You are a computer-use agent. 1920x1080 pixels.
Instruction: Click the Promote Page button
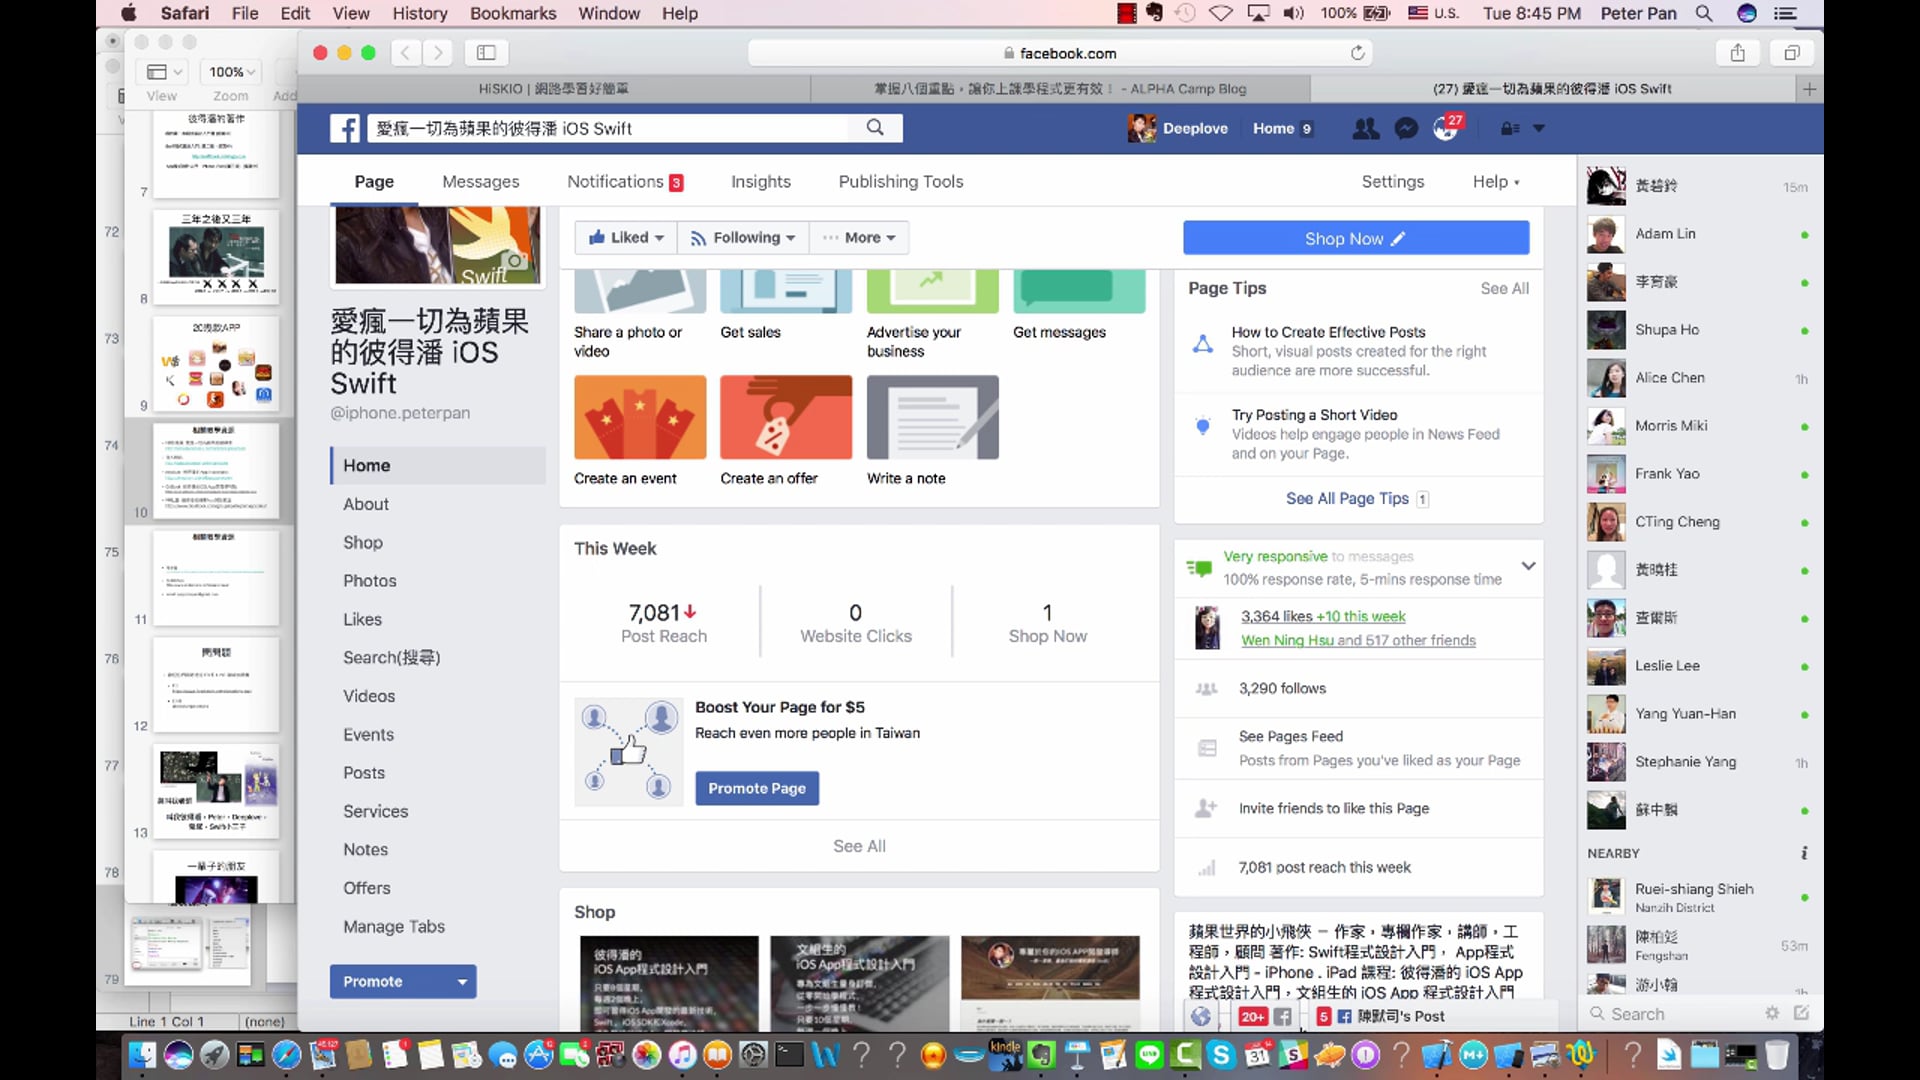pos(757,788)
